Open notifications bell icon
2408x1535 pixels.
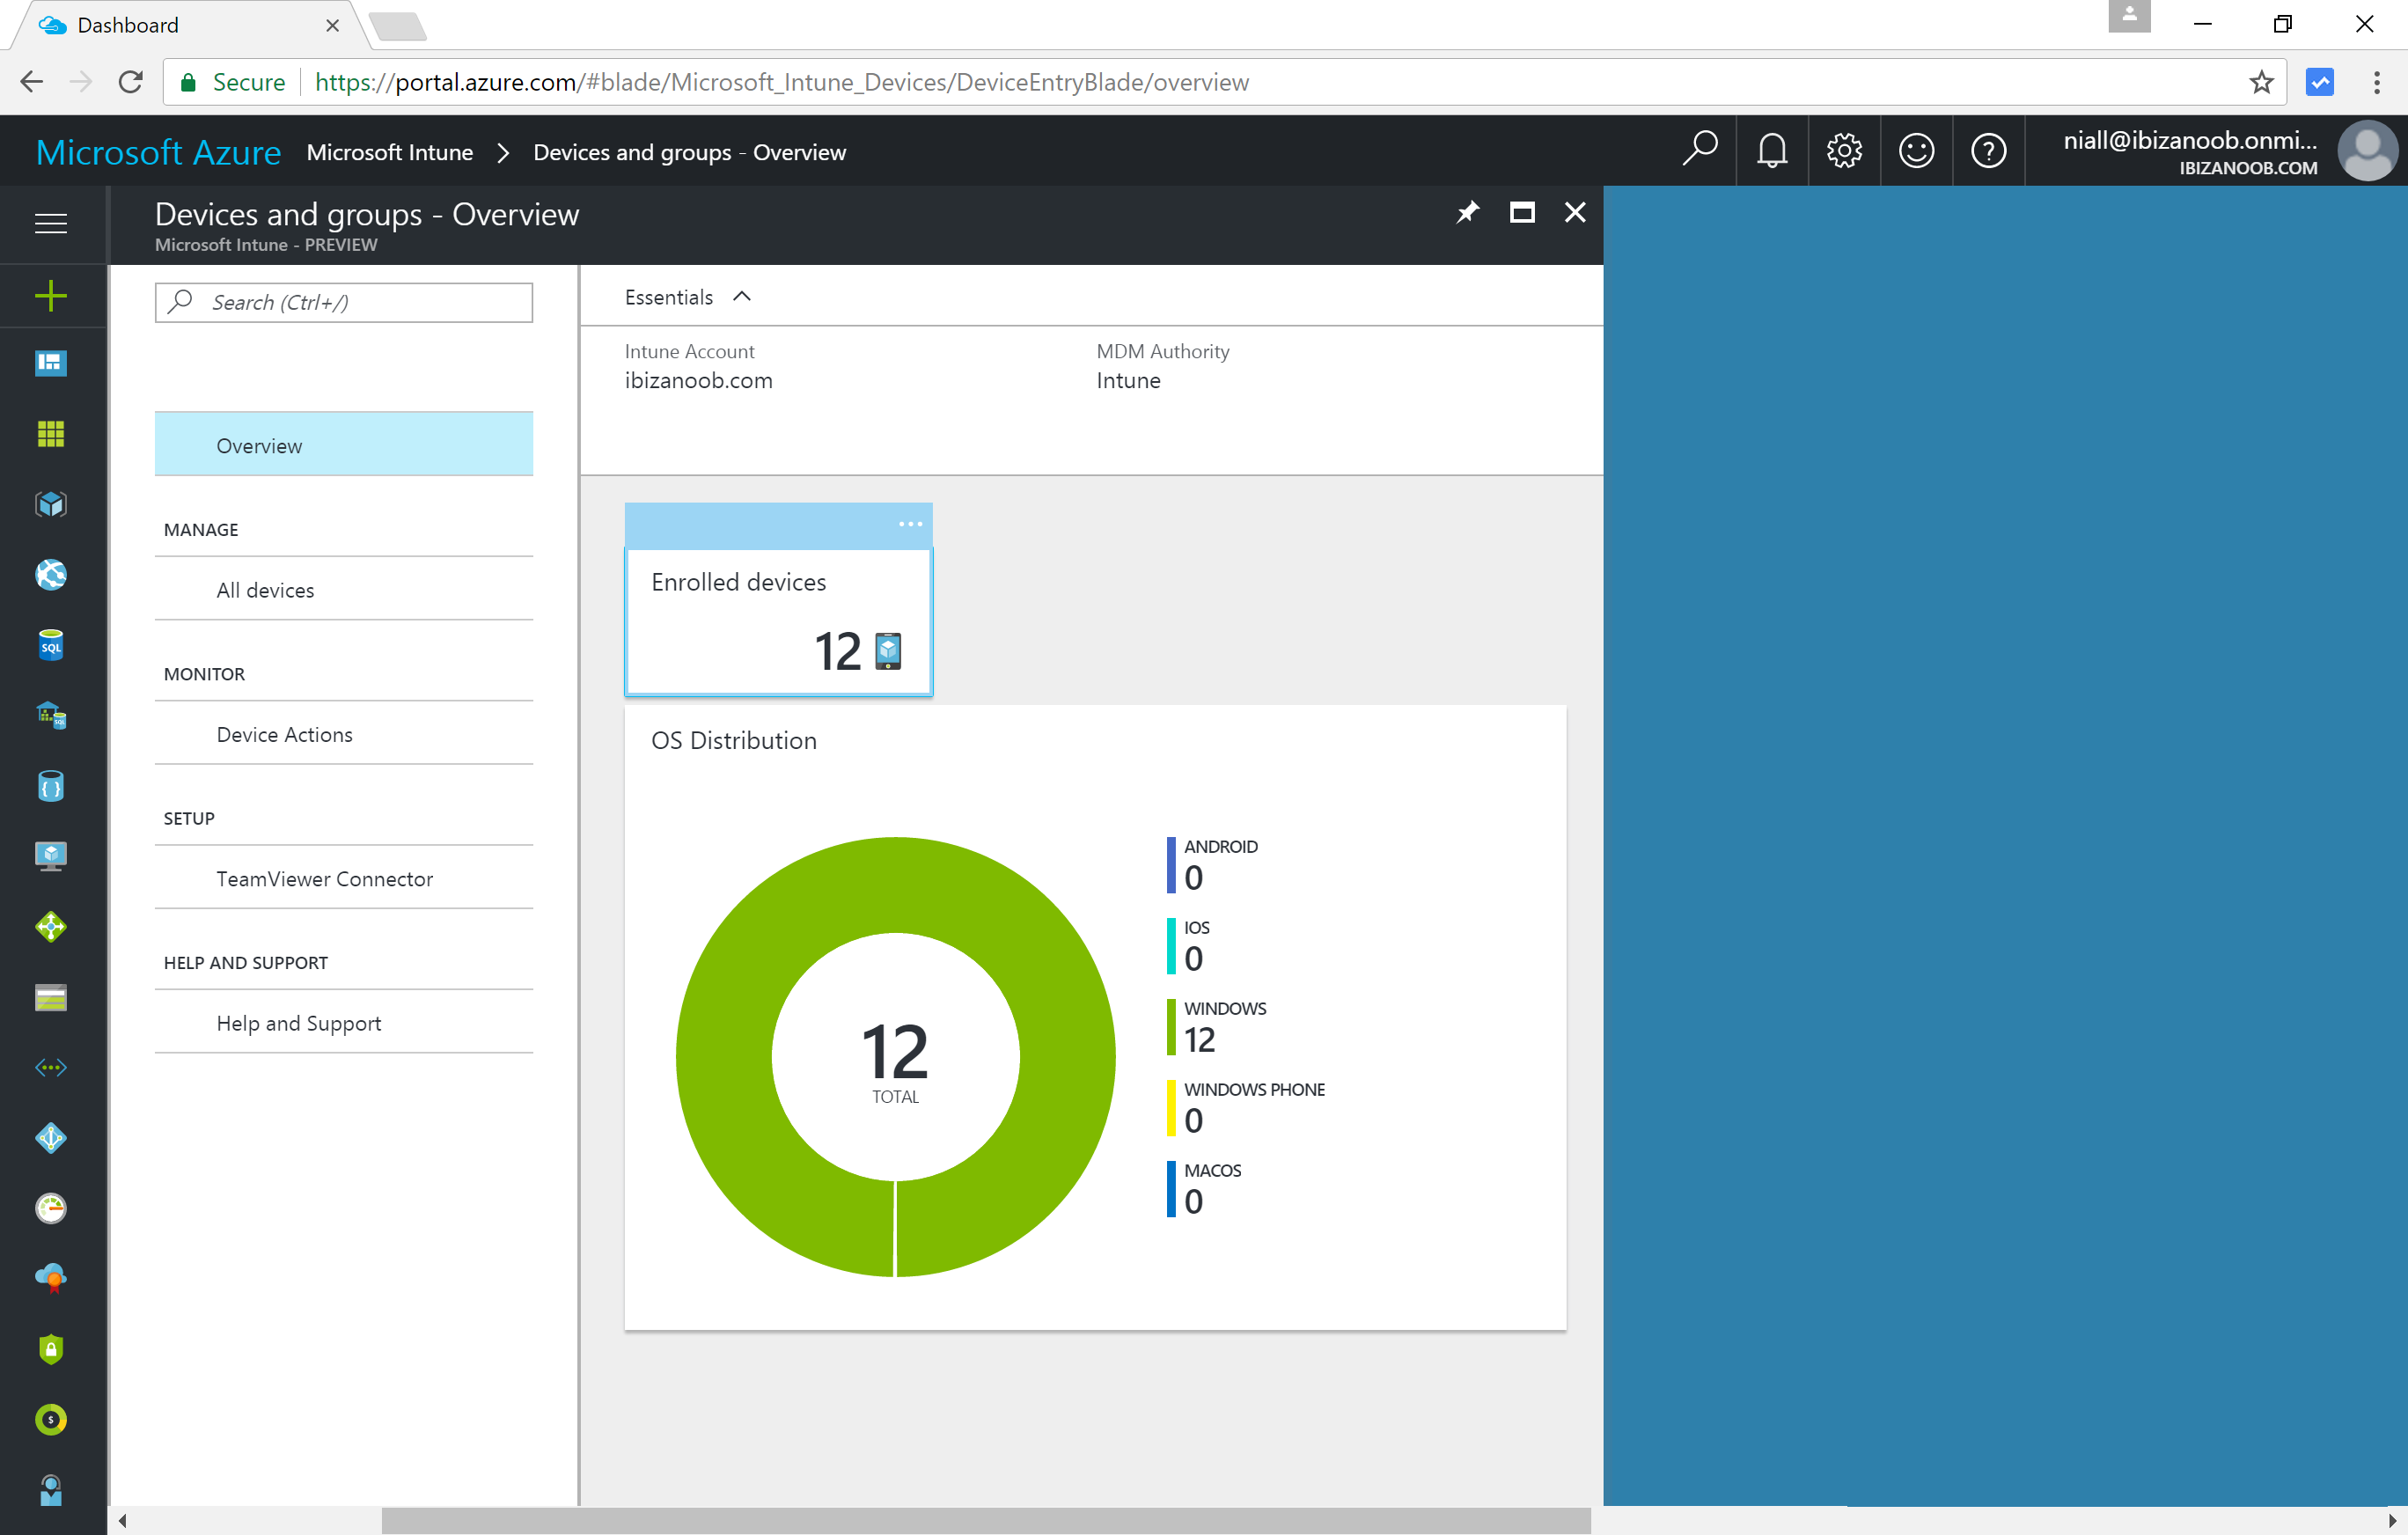click(x=1772, y=150)
